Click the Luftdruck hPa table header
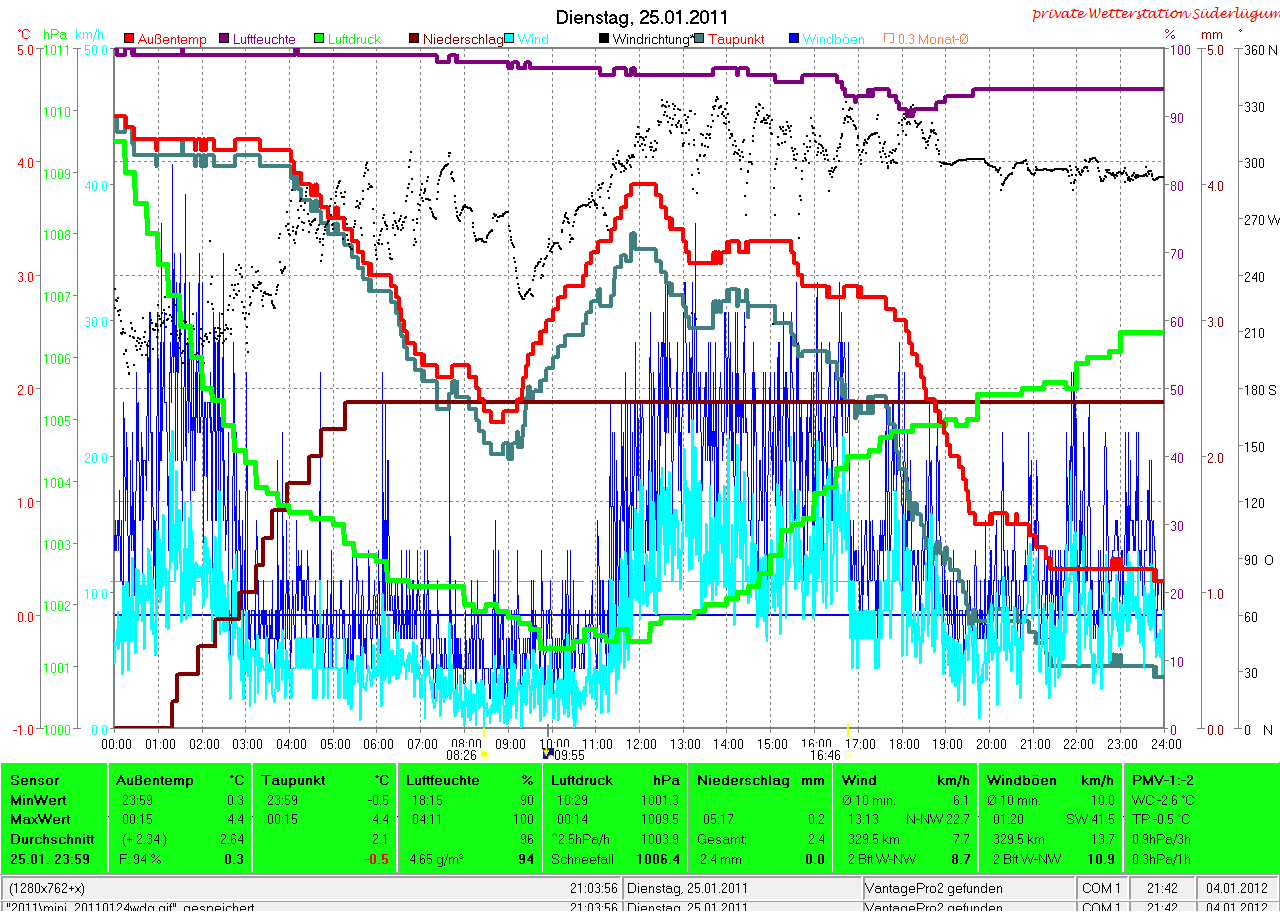Viewport: 1280px width, 912px height. [615, 780]
